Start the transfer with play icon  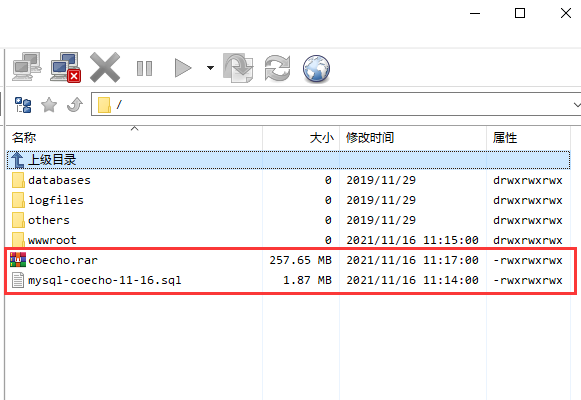click(x=183, y=68)
